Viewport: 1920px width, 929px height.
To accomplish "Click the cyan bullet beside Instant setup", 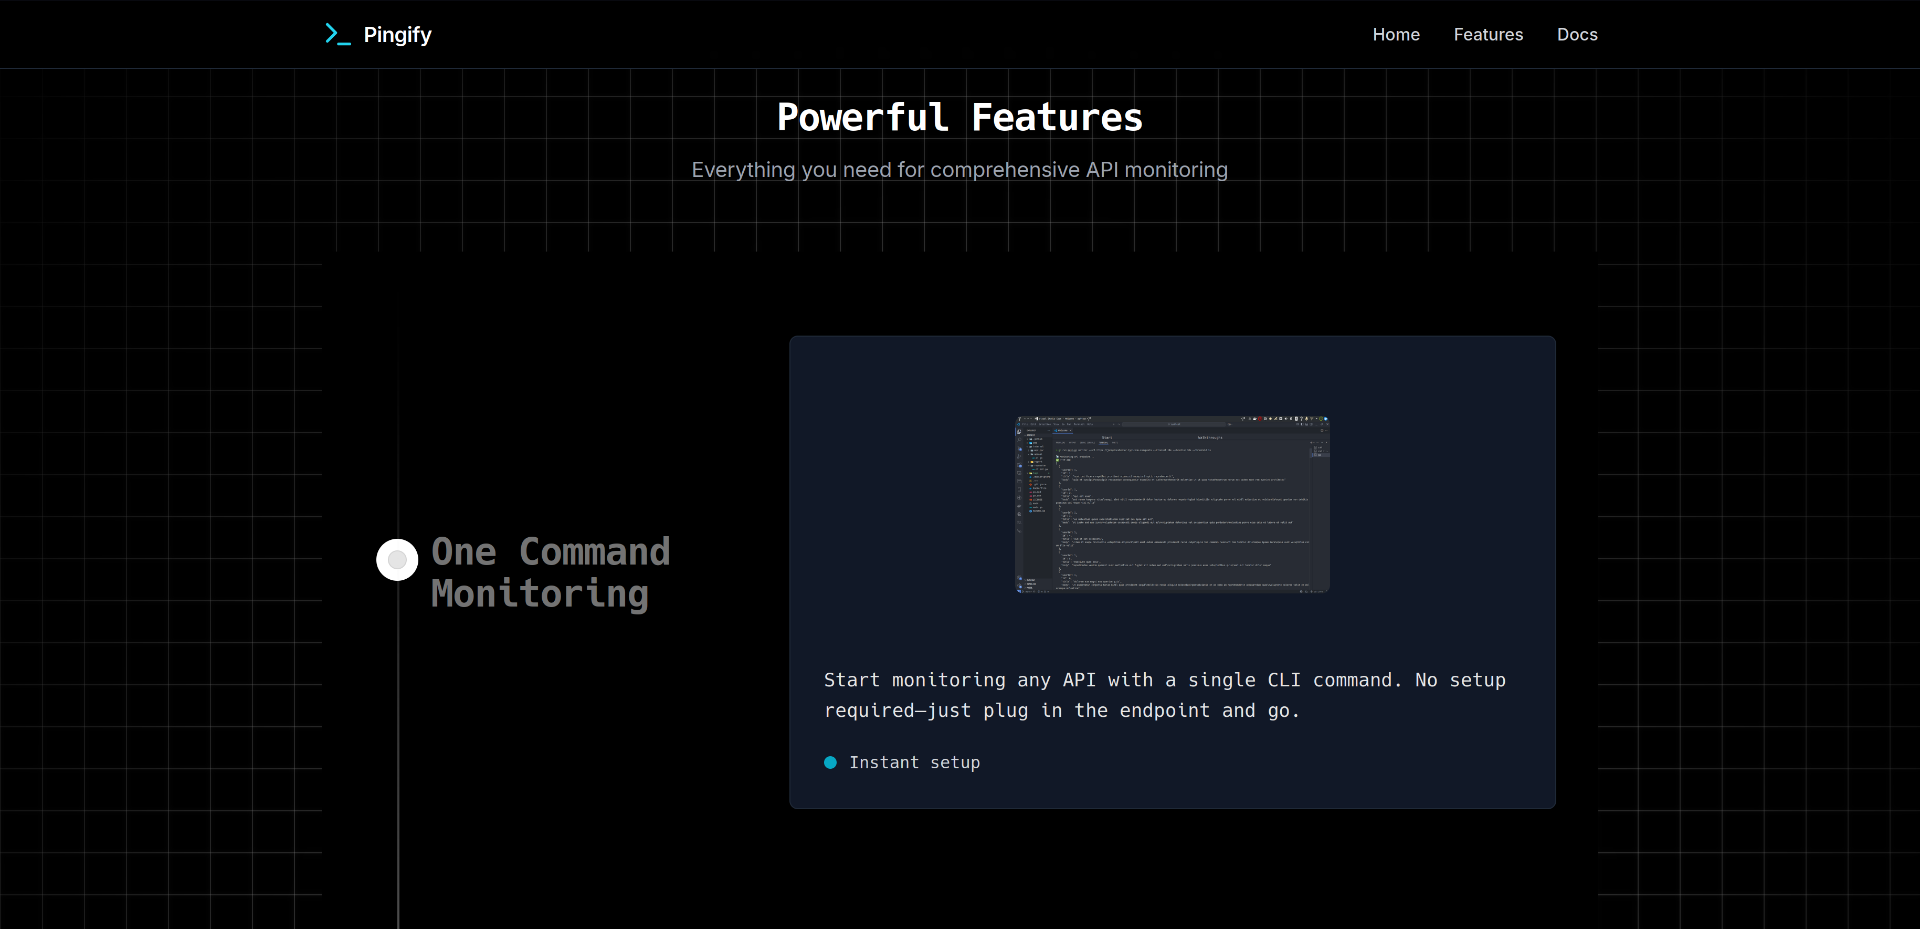I will (831, 762).
